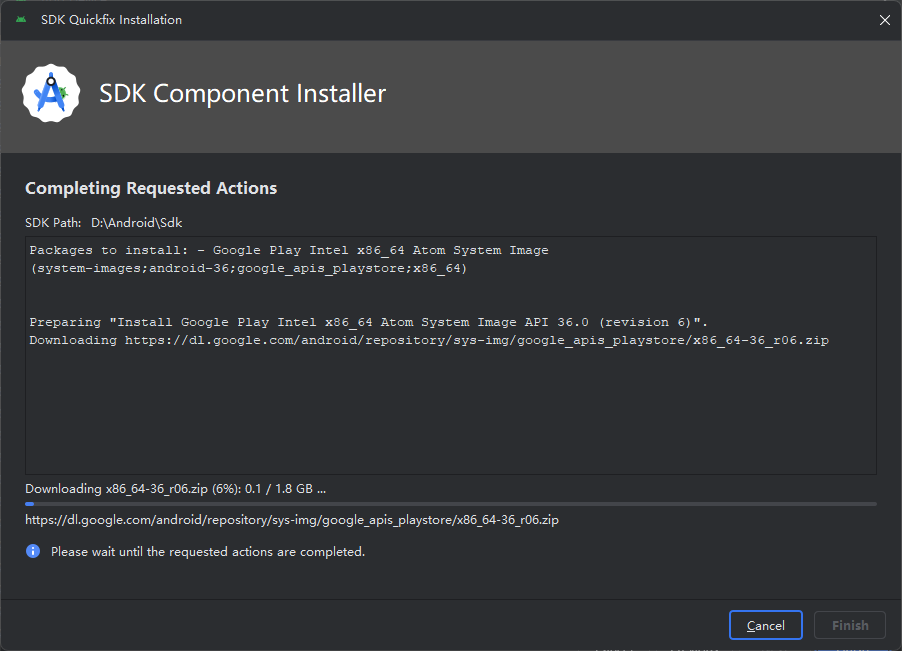This screenshot has width=902, height=651.
Task: Click the Android icon in the title bar
Action: pyautogui.click(x=21, y=20)
